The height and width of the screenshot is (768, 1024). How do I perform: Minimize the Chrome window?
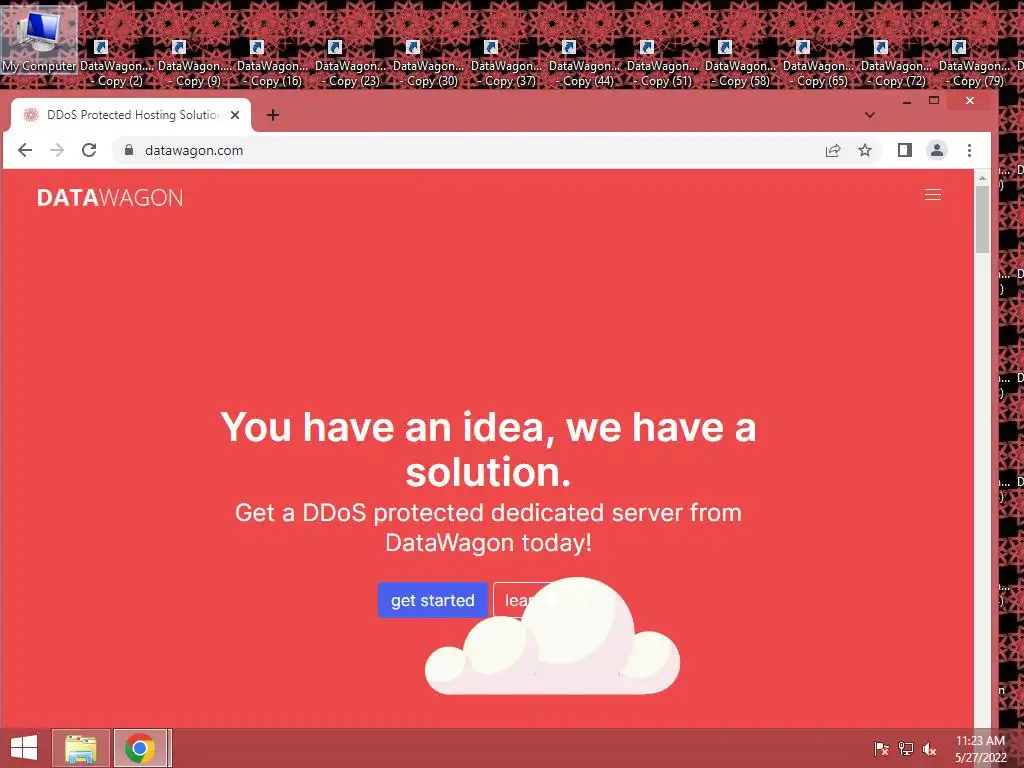point(906,101)
